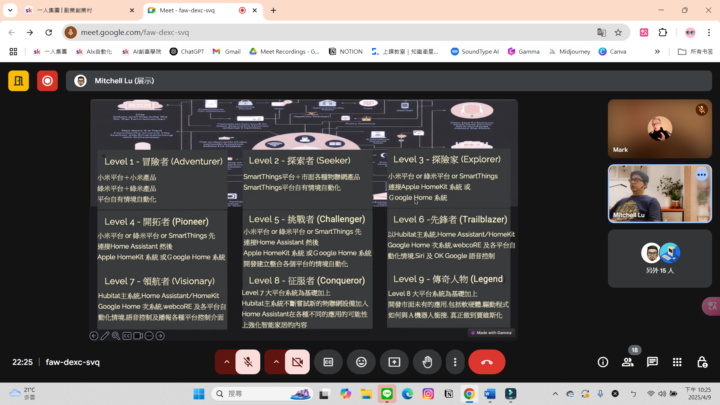720x405 pixels.
Task: Open the Windows Start menu
Action: pyautogui.click(x=199, y=394)
